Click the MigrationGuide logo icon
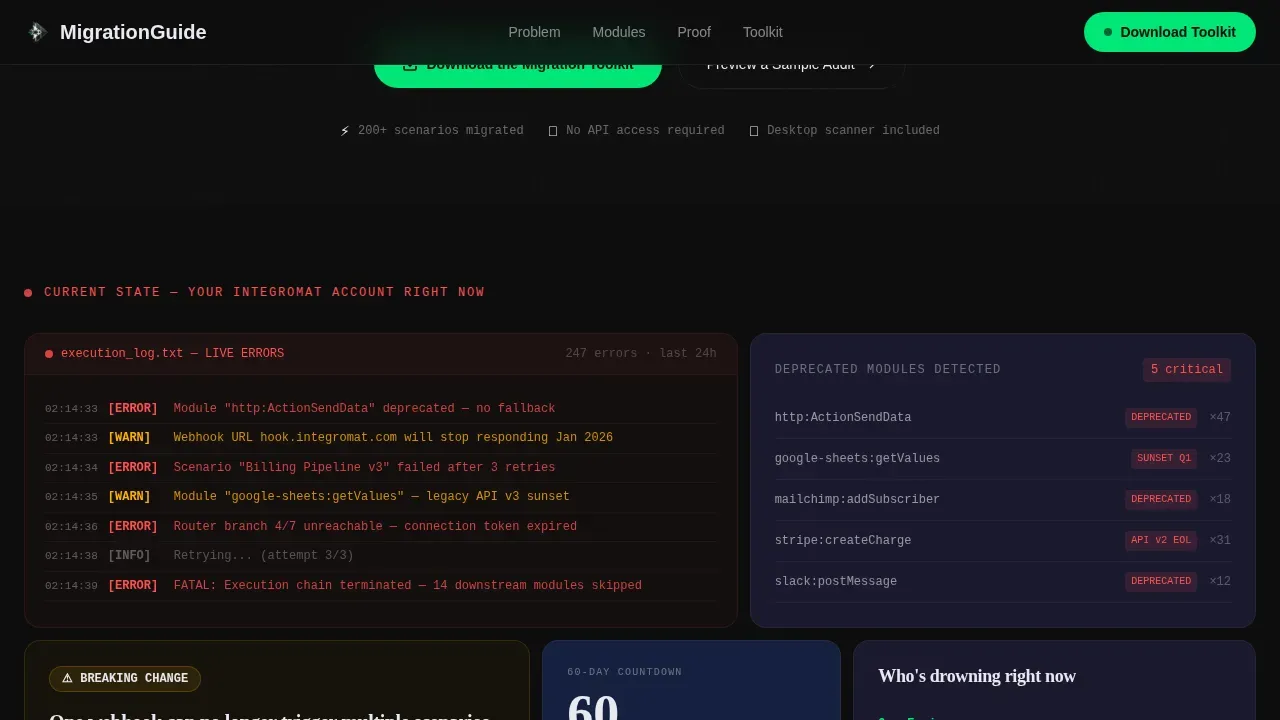Screen dimensions: 1280x720 click(x=37, y=32)
